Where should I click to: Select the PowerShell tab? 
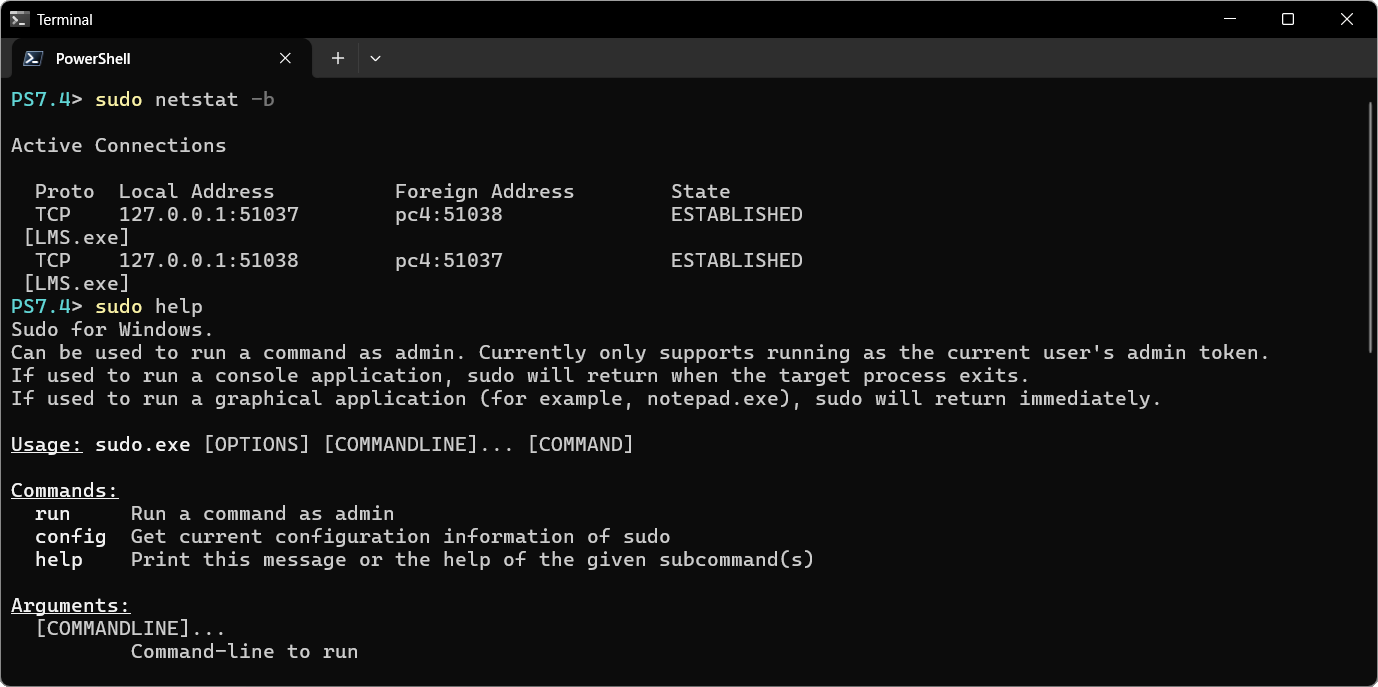(x=120, y=58)
